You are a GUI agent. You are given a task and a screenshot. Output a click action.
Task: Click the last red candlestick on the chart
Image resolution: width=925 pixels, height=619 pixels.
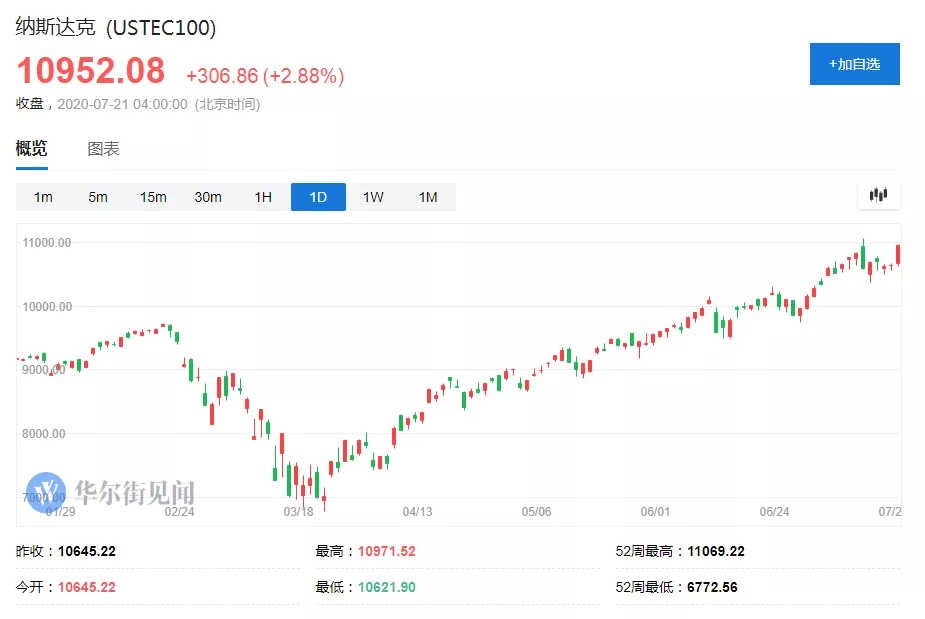tap(898, 255)
